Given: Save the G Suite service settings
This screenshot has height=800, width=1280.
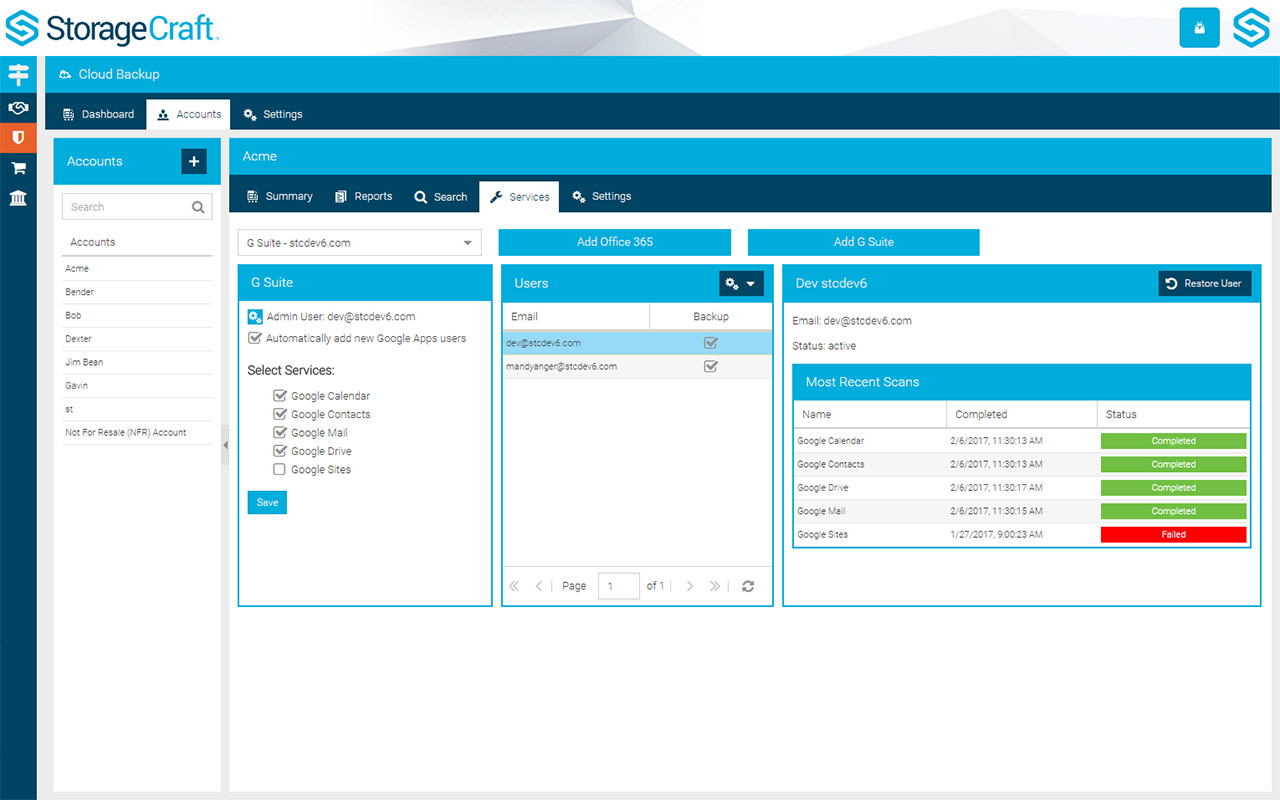Looking at the screenshot, I should click(x=267, y=502).
